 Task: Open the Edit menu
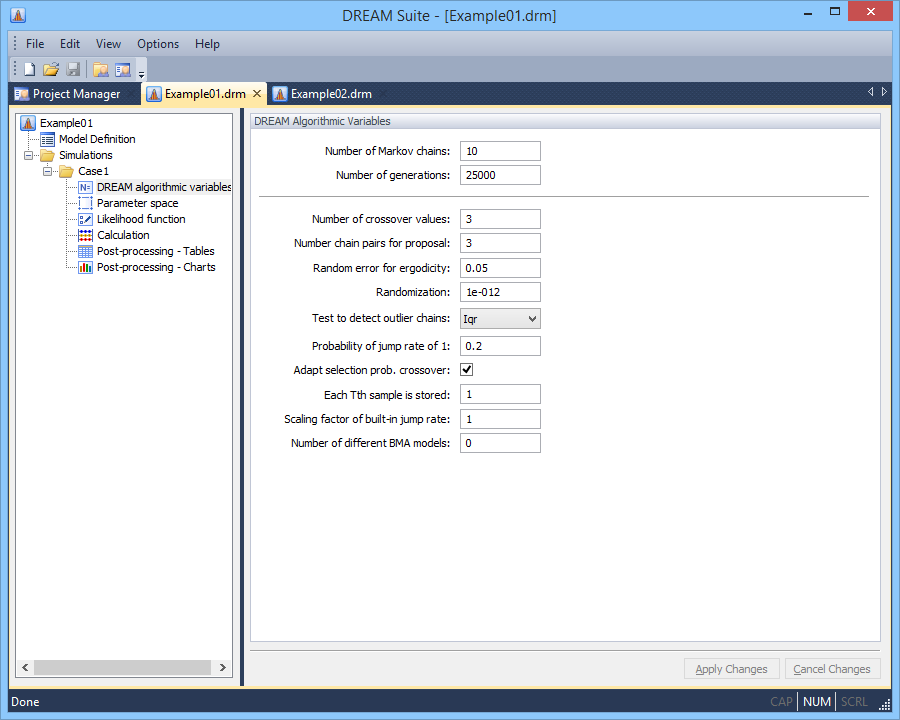point(69,44)
